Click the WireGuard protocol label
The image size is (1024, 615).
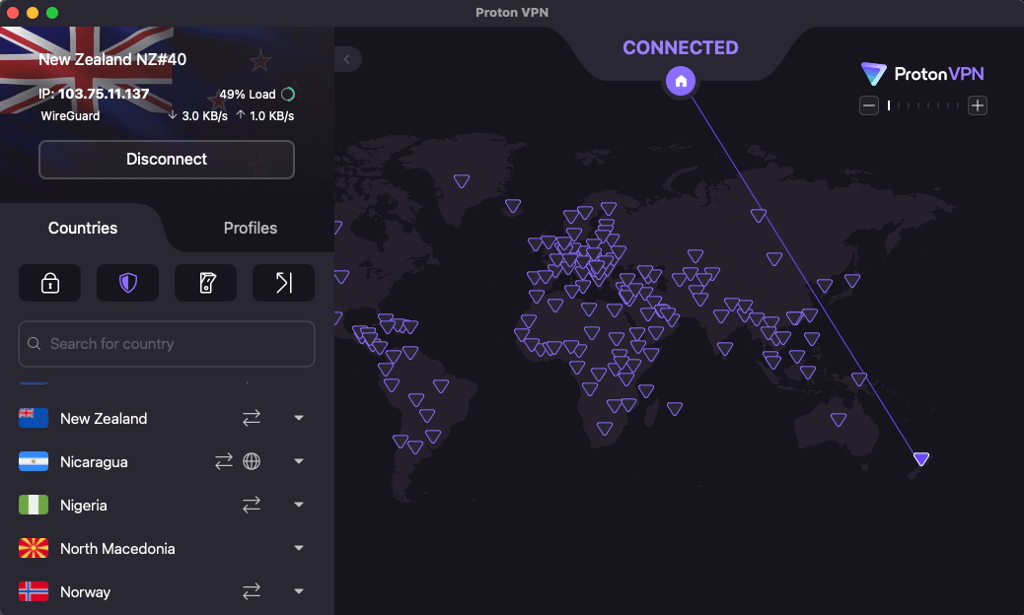71,116
